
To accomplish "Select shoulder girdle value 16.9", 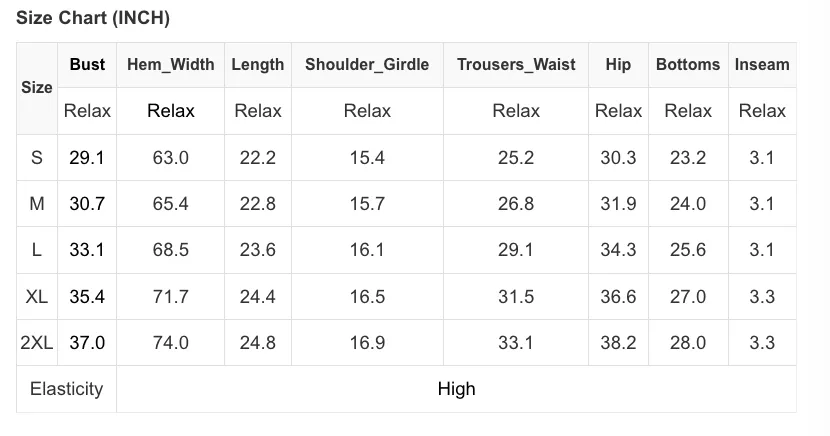I will 367,343.
